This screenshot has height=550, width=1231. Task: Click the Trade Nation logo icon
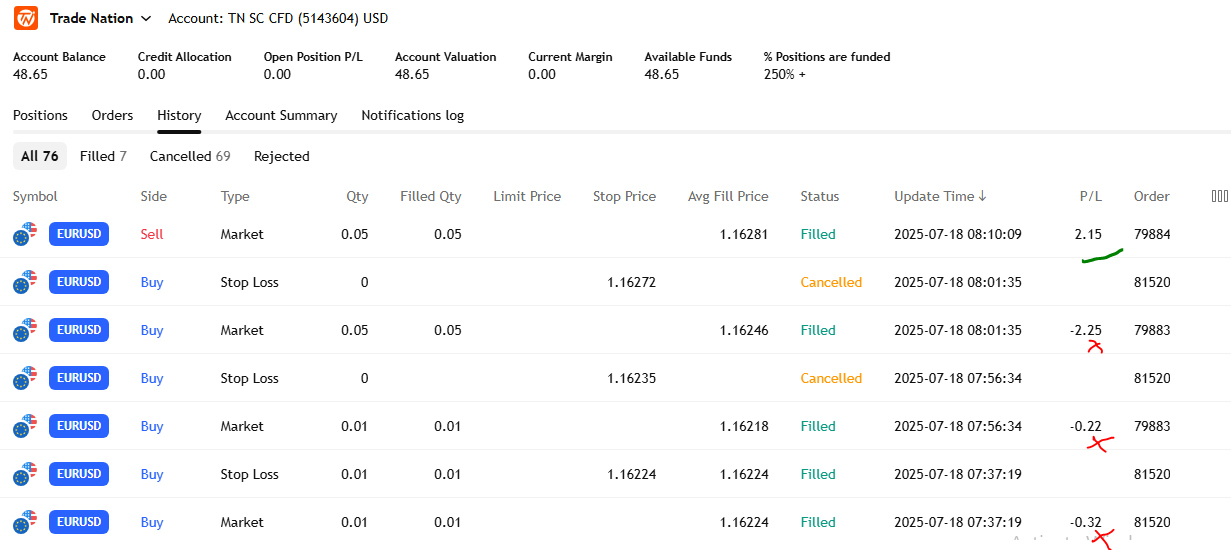coord(26,18)
